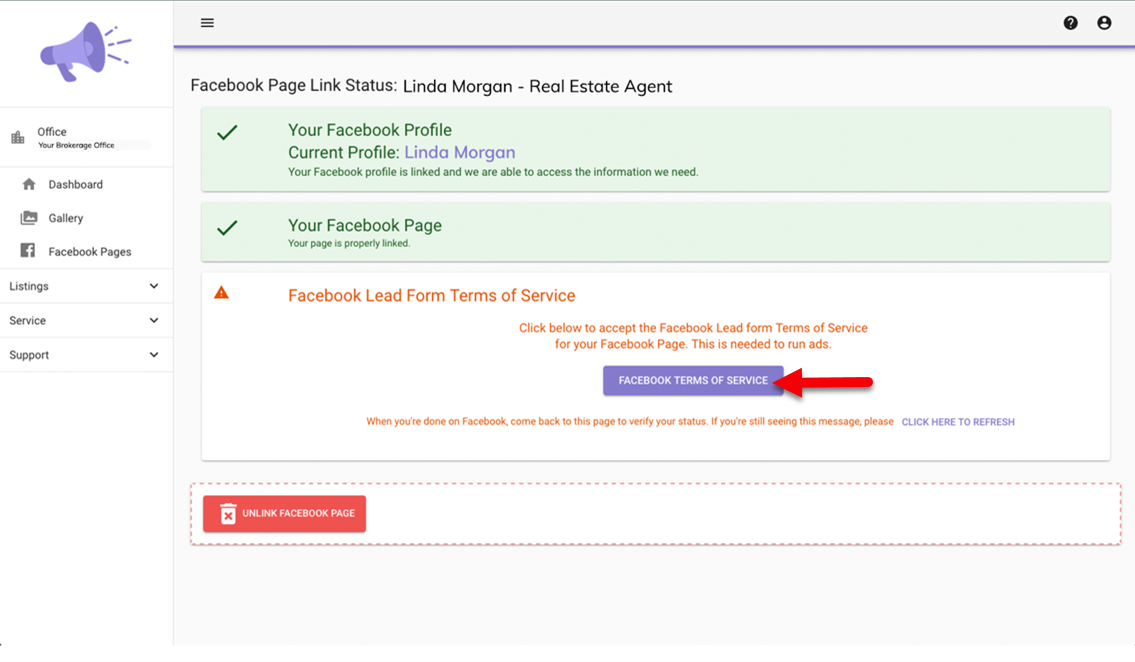Viewport: 1135px width, 662px height.
Task: Open the hamburger menu
Action: (207, 23)
